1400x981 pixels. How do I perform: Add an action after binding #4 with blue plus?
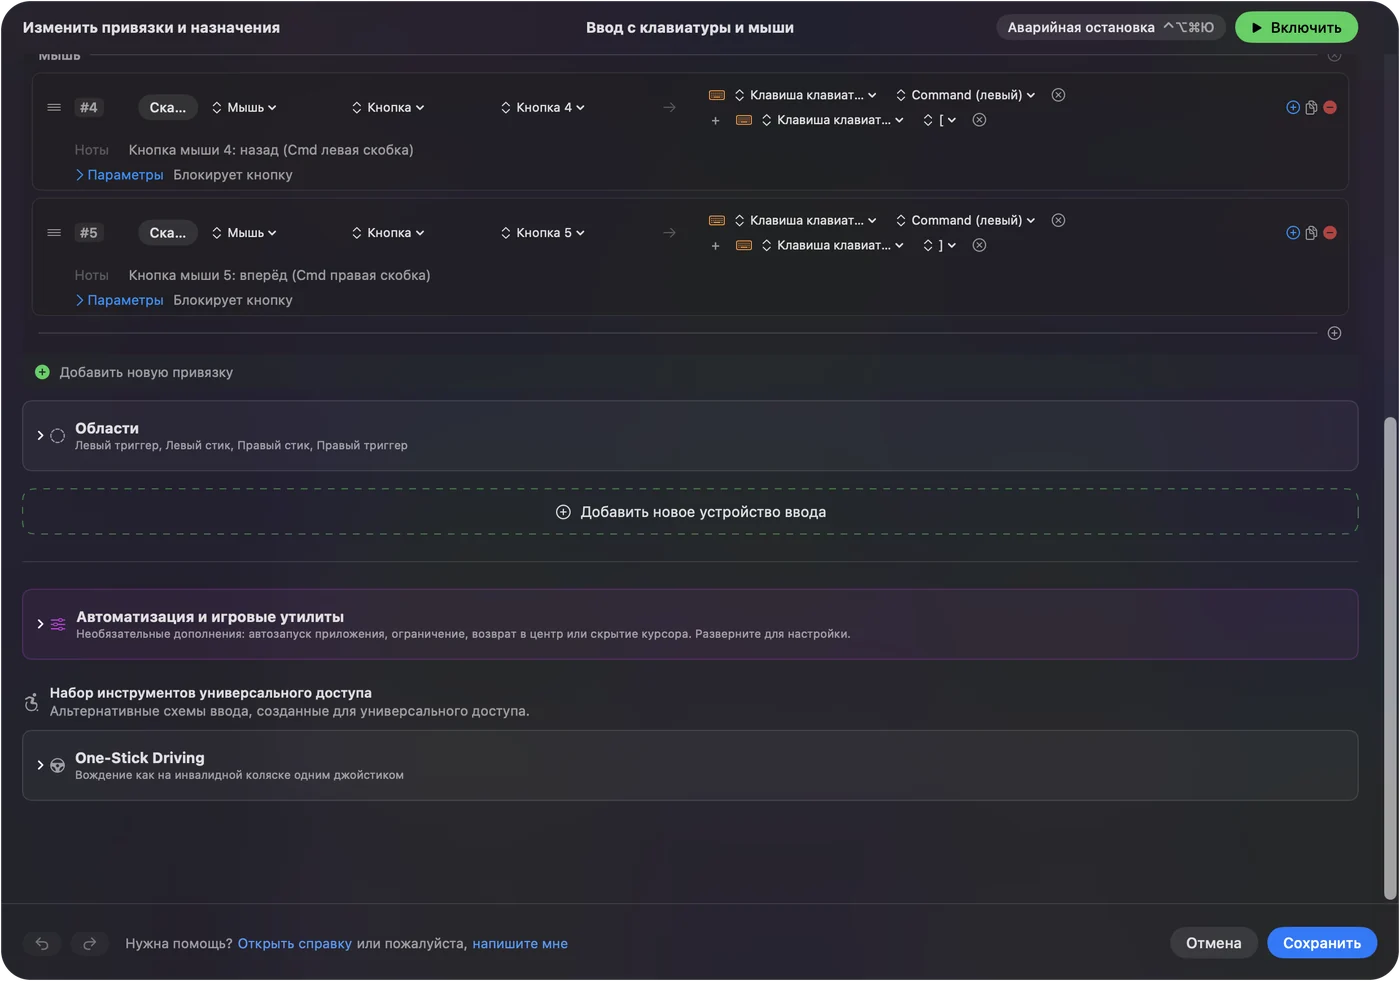pos(1293,107)
